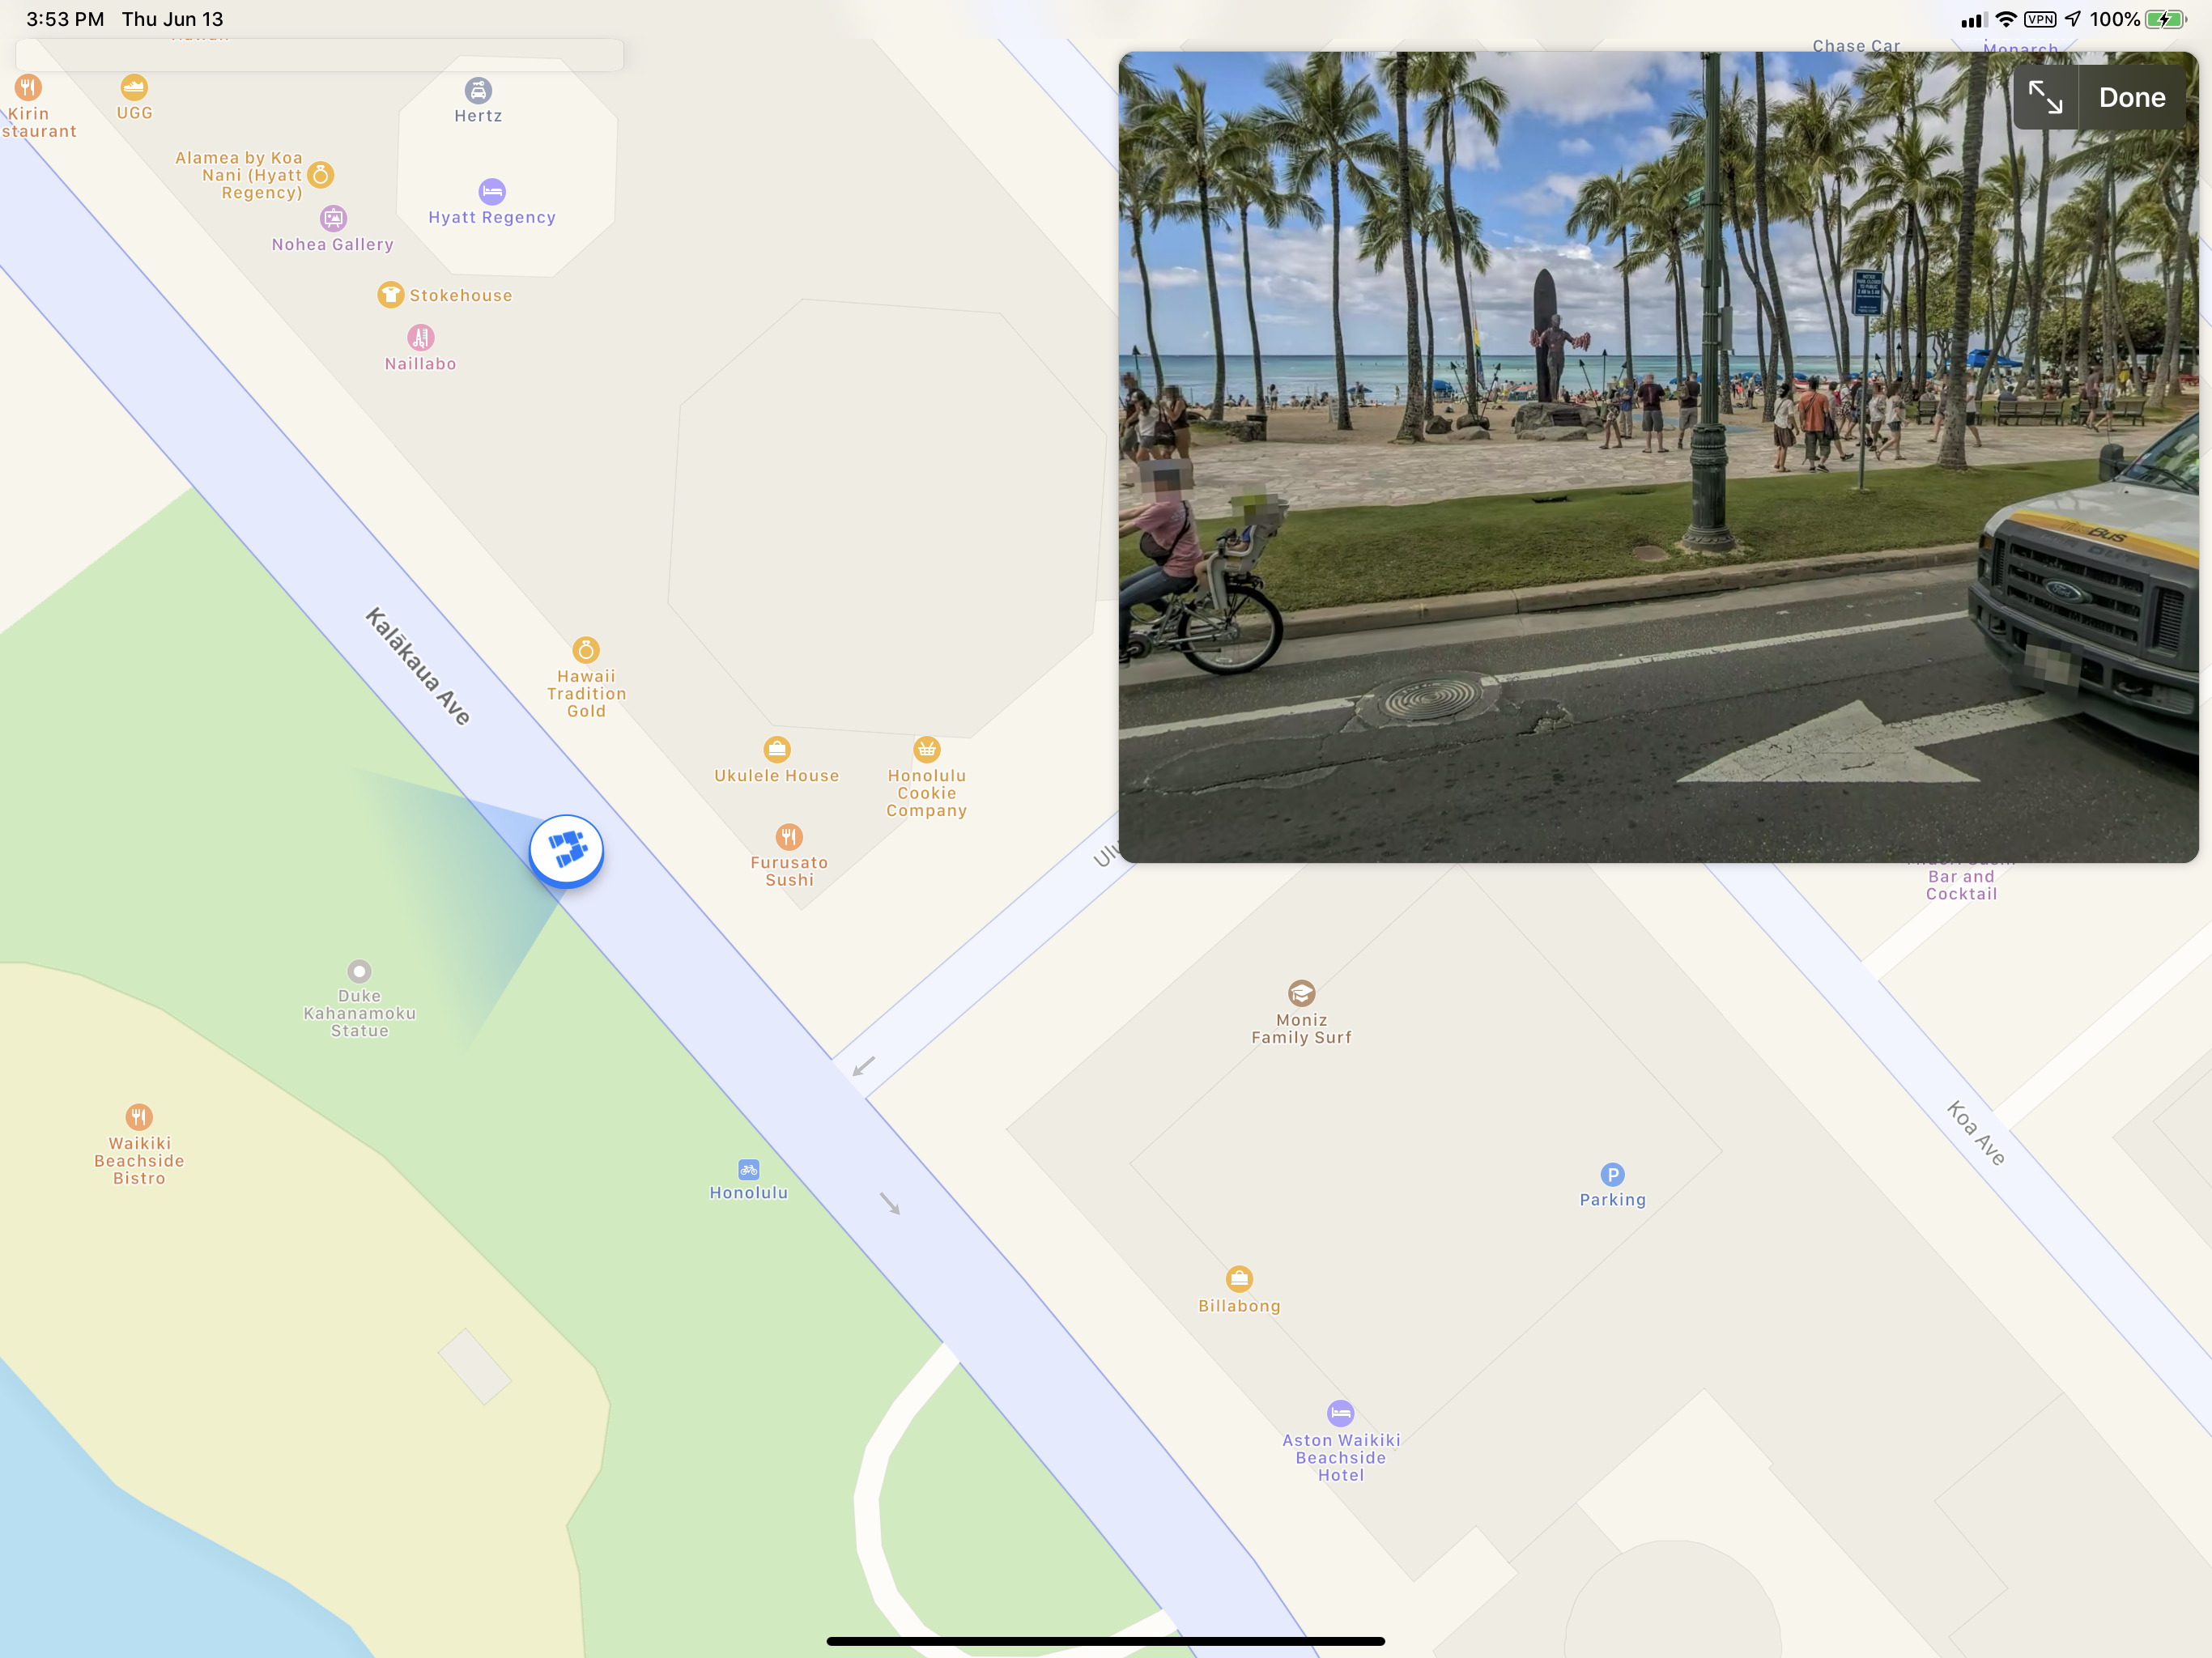Tap Aston Waikiki Beachside Hotel pin
The image size is (2212, 1658).
coord(1340,1413)
